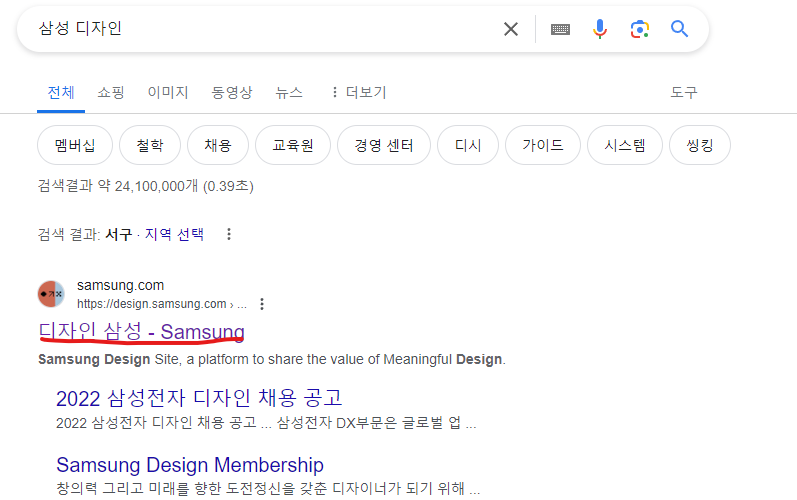The height and width of the screenshot is (500, 797).
Task: Click the 서구 location text
Action: (x=118, y=234)
